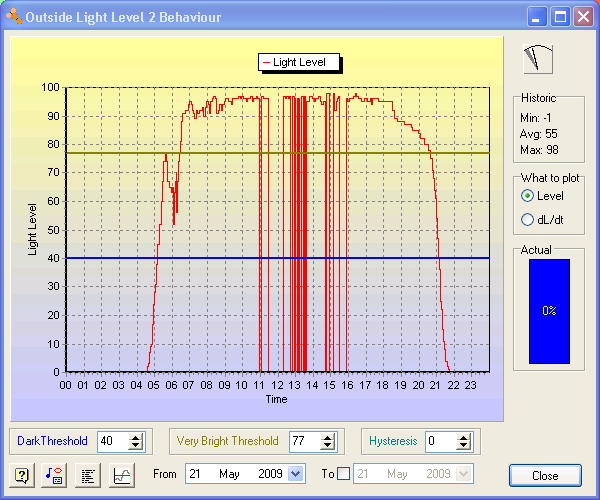Select the Level radio button
600x500 pixels.
528,195
